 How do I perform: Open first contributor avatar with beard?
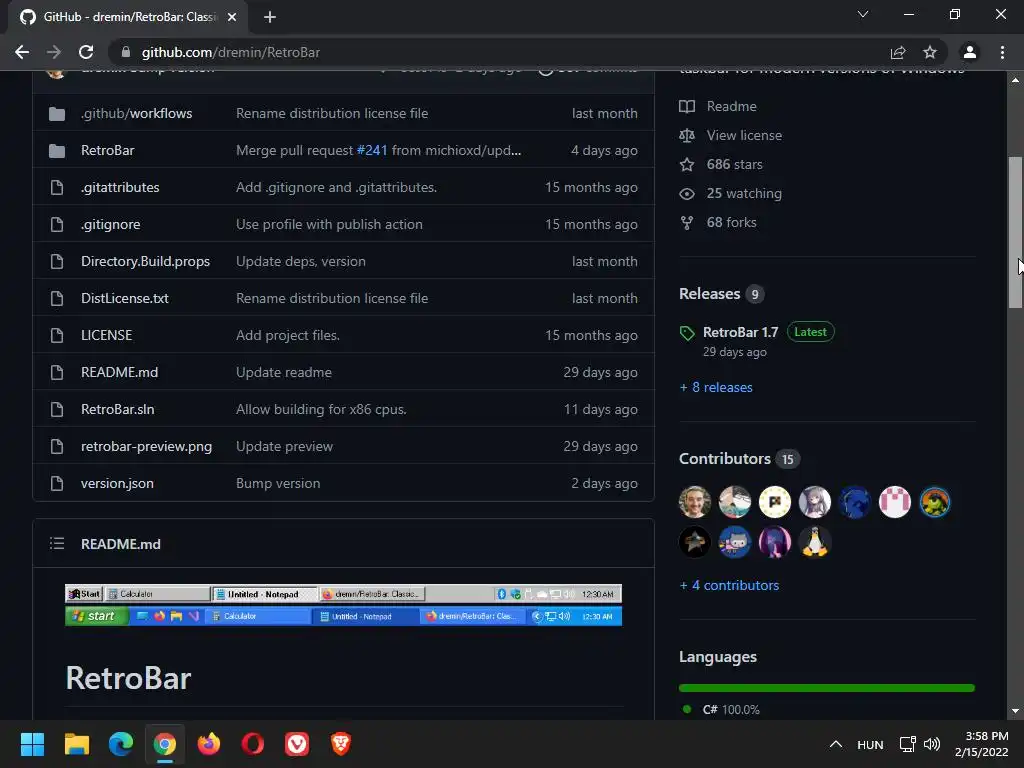[x=695, y=502]
